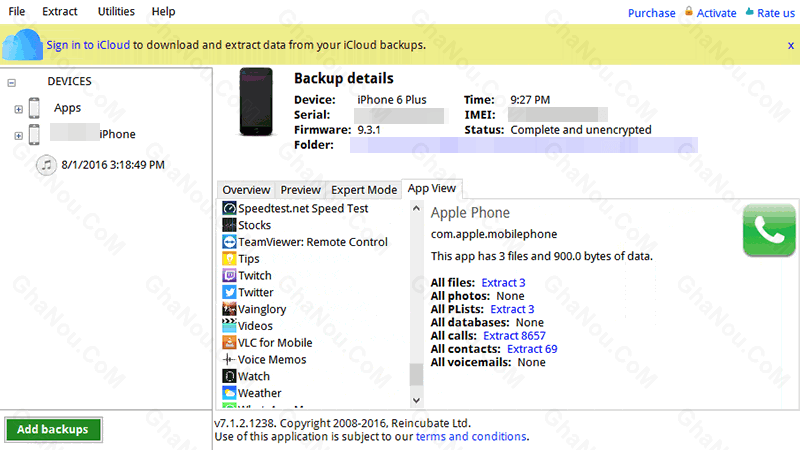Select the App View tab
800x450 pixels.
click(432, 188)
